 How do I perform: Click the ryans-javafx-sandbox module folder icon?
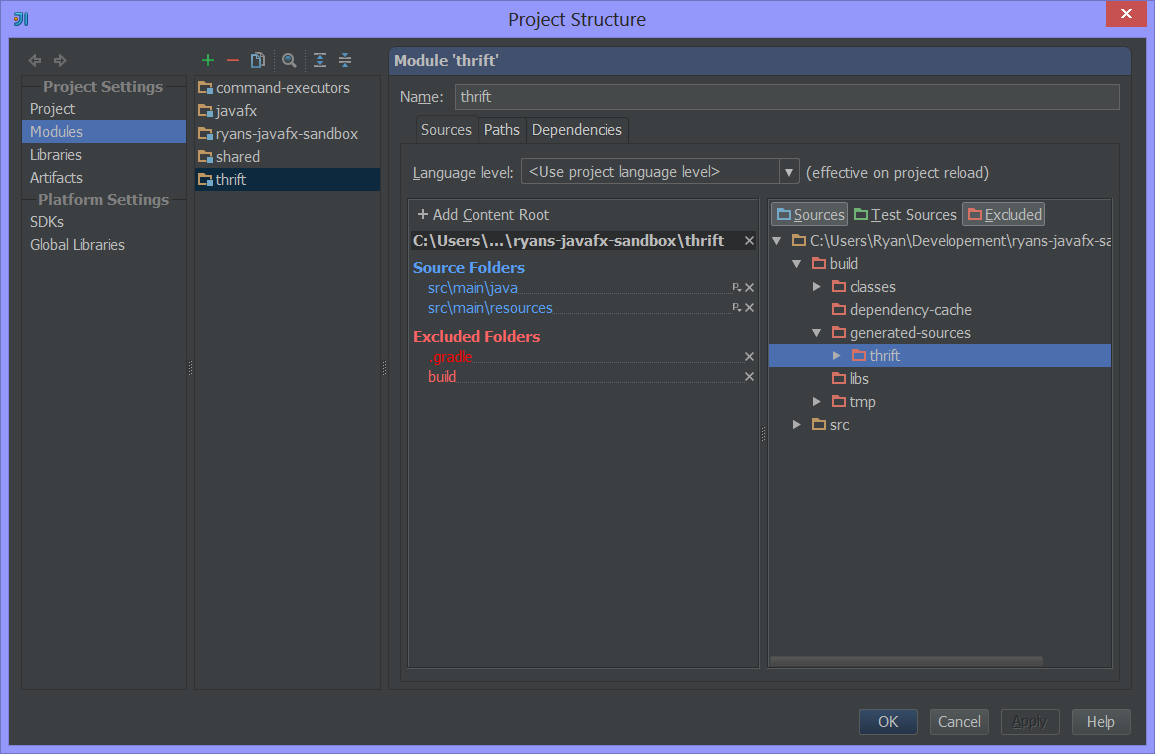(206, 134)
